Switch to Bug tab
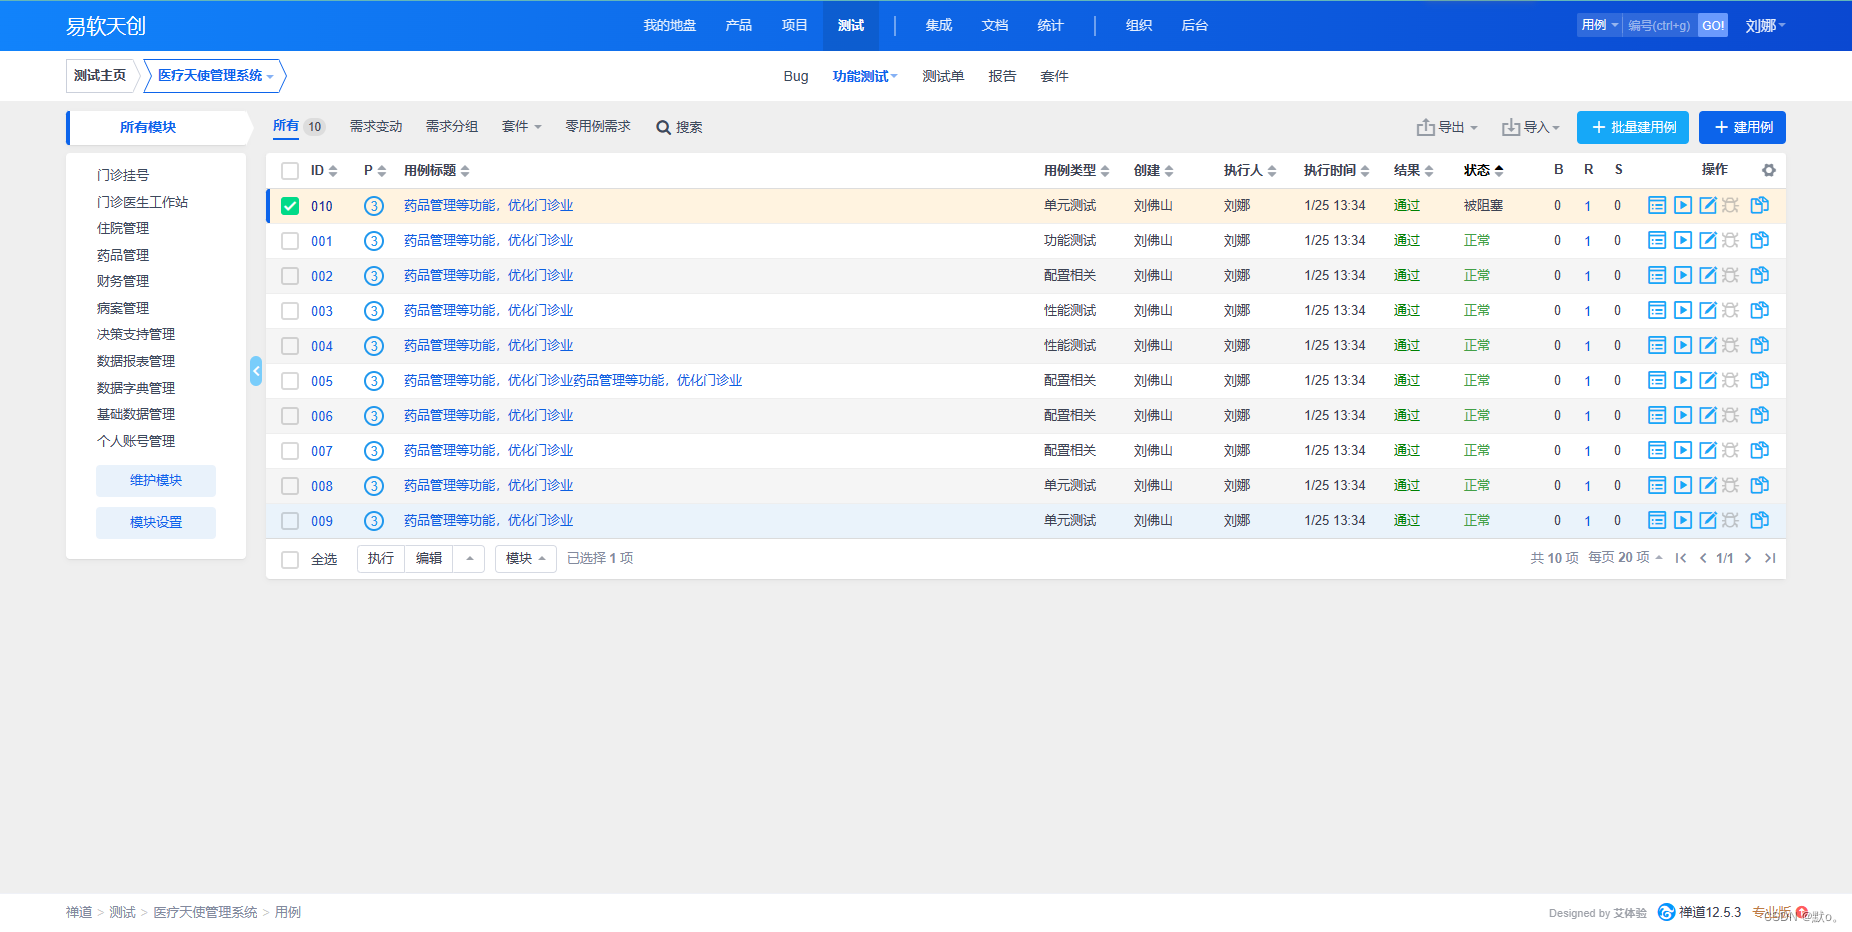Image resolution: width=1852 pixels, height=932 pixels. pyautogui.click(x=796, y=76)
